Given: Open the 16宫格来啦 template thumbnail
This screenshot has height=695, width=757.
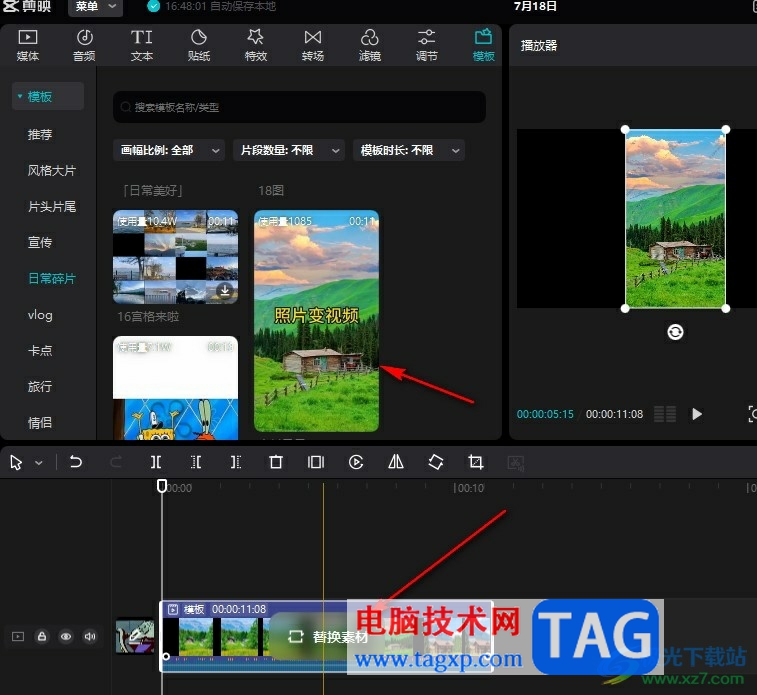Looking at the screenshot, I should [x=175, y=257].
